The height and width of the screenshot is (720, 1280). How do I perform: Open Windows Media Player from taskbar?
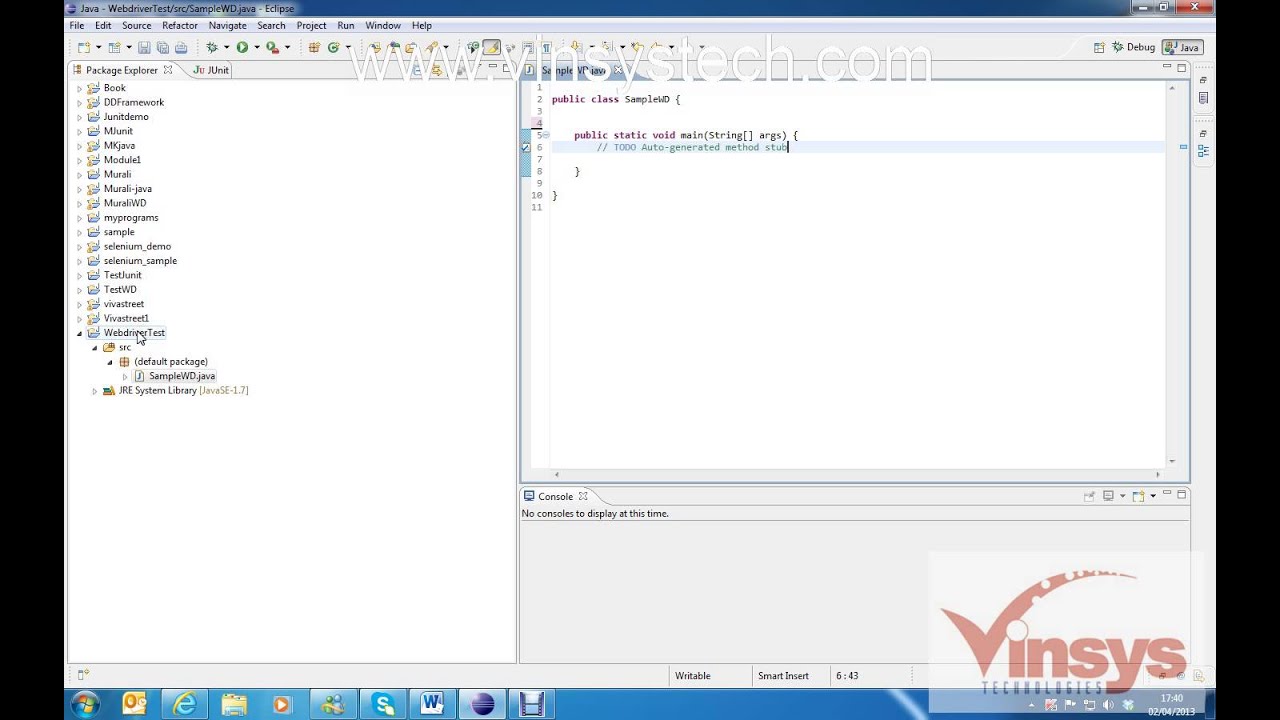click(x=283, y=704)
